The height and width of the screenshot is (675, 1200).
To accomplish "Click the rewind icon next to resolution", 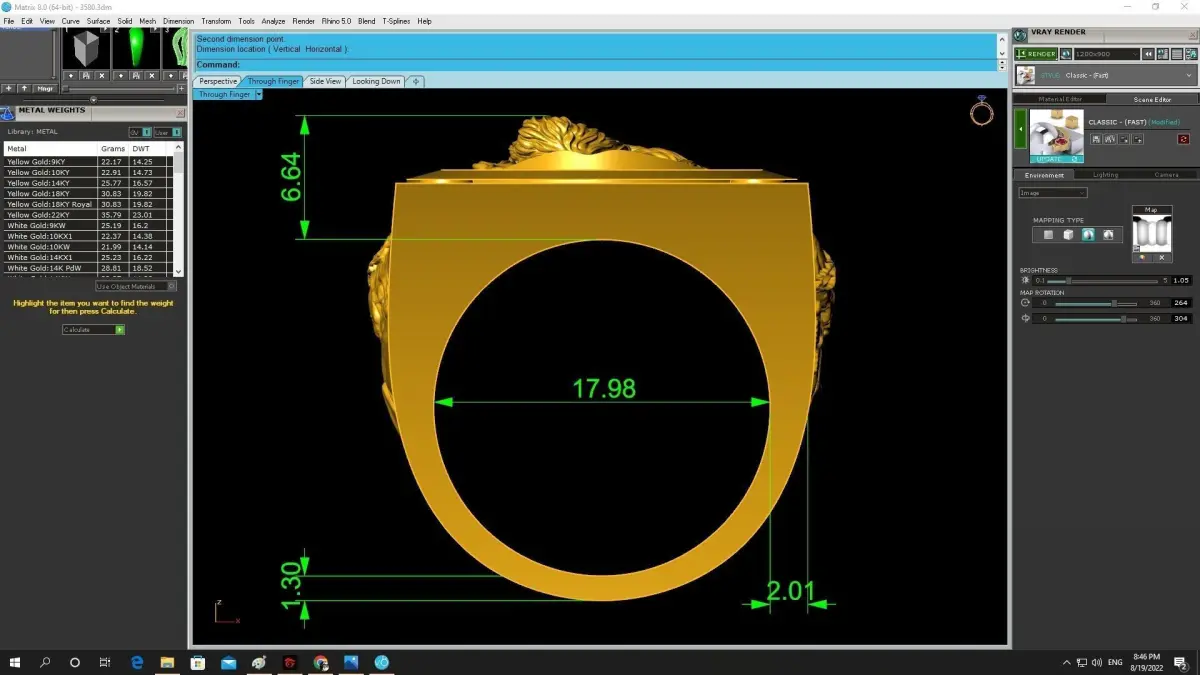I will coord(1151,54).
